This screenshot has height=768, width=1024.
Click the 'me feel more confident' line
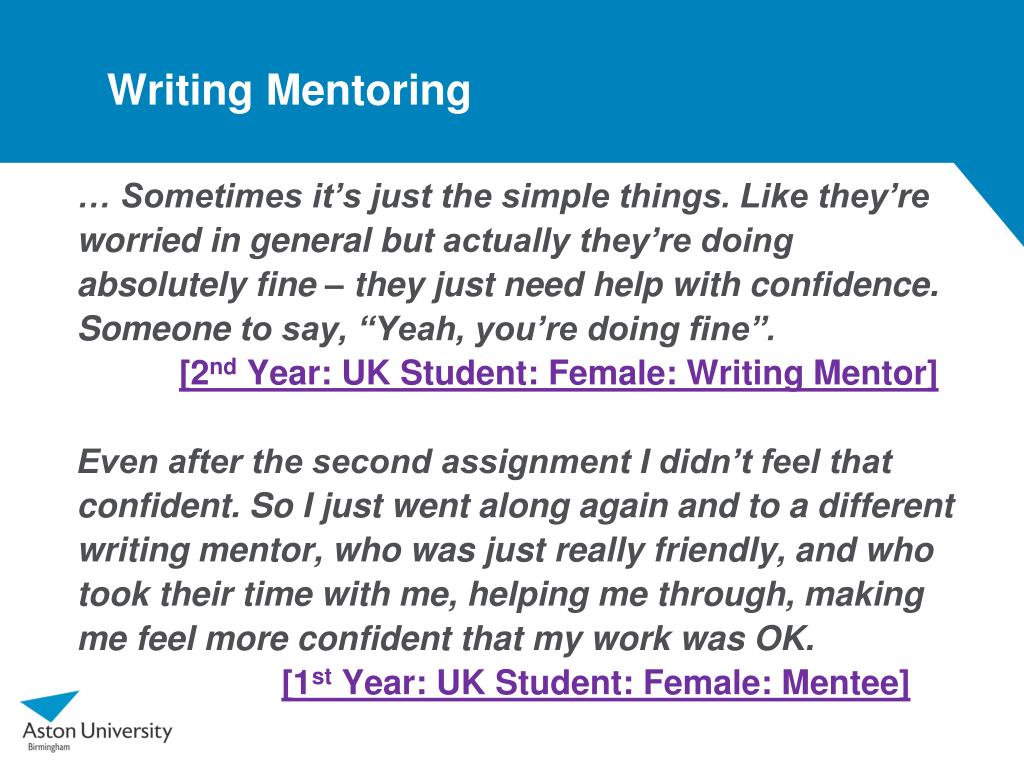(447, 638)
